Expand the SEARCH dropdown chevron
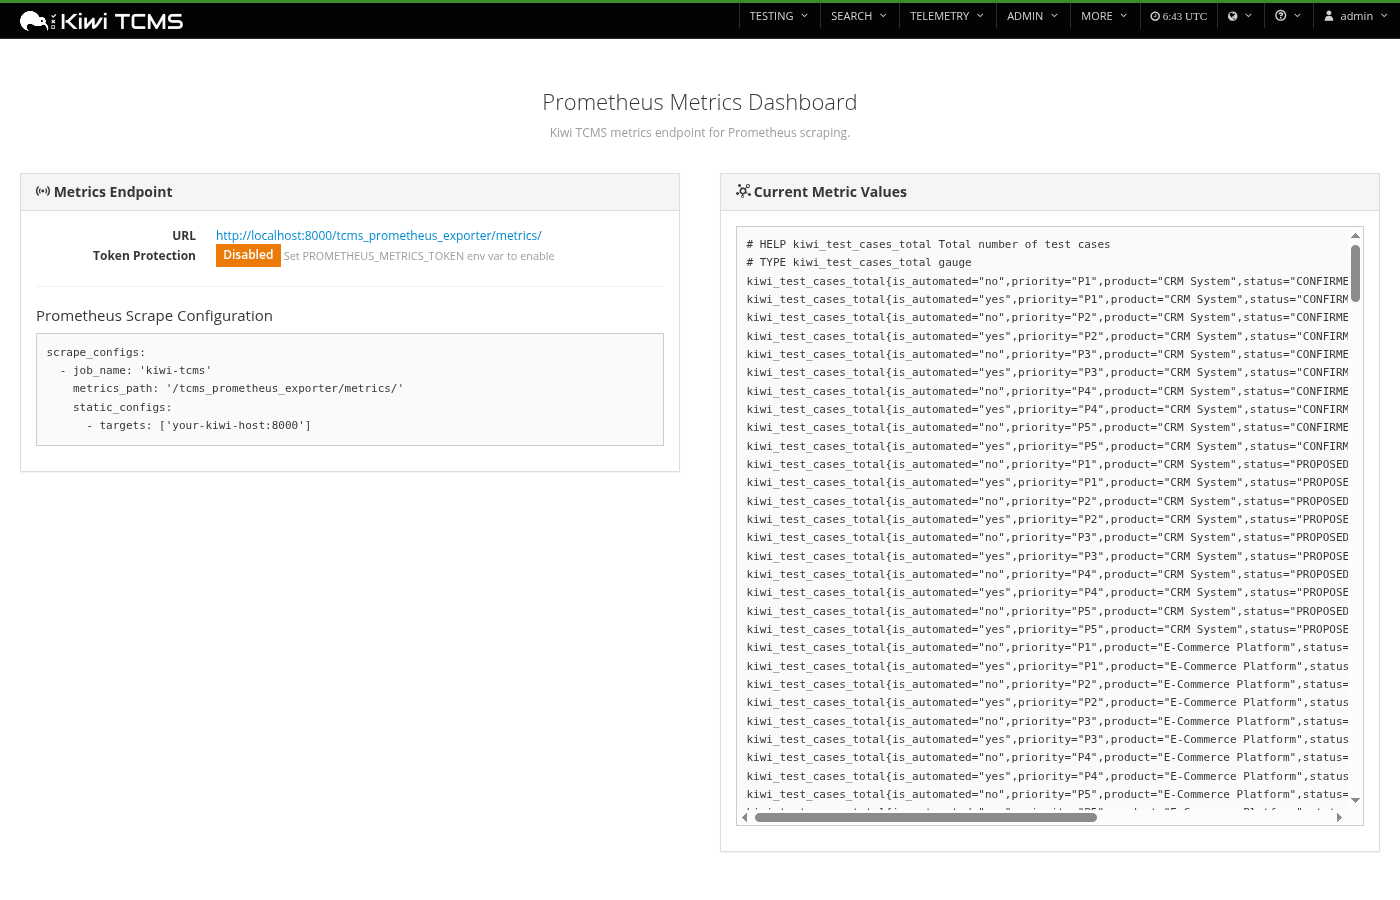 883,16
